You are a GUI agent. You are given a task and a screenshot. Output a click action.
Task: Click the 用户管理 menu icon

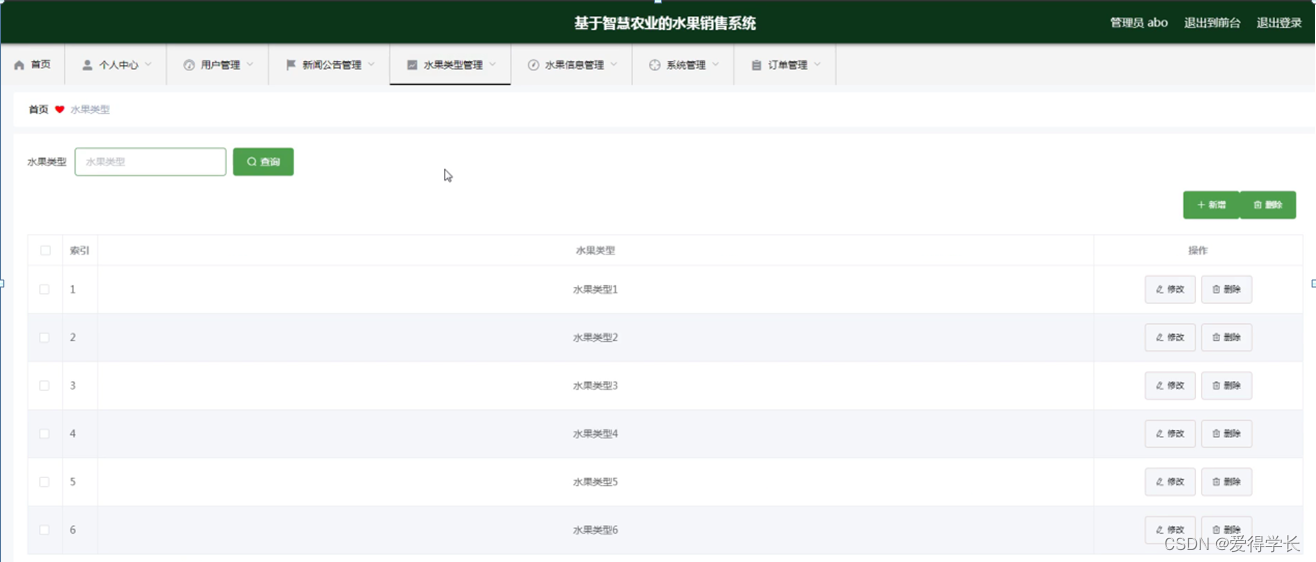[189, 65]
